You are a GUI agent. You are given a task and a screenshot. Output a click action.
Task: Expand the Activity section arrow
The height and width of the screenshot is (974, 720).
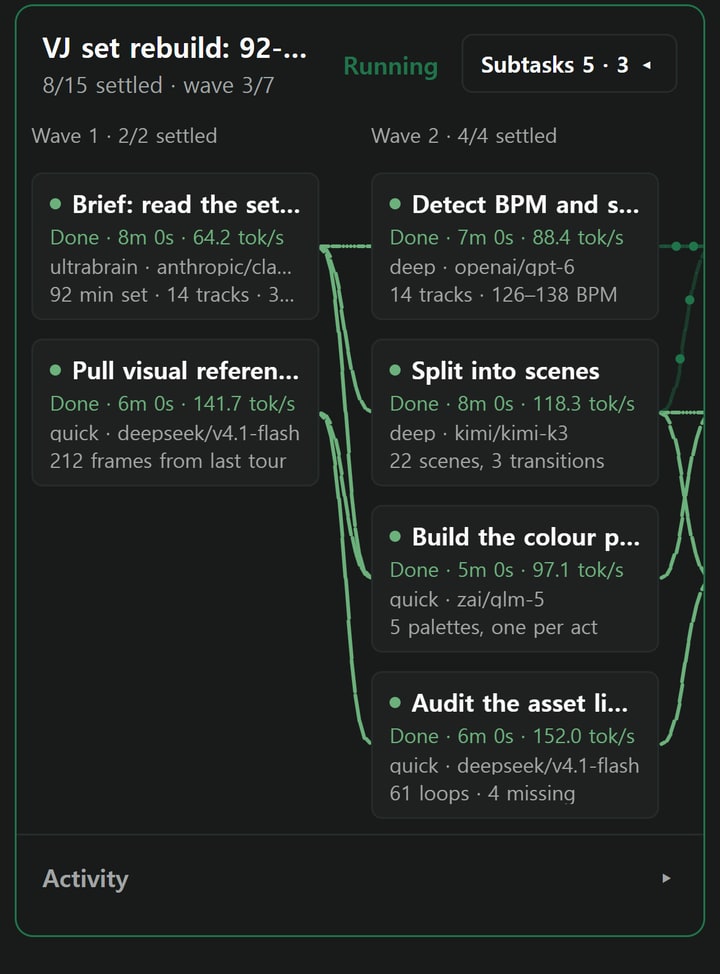coord(666,878)
